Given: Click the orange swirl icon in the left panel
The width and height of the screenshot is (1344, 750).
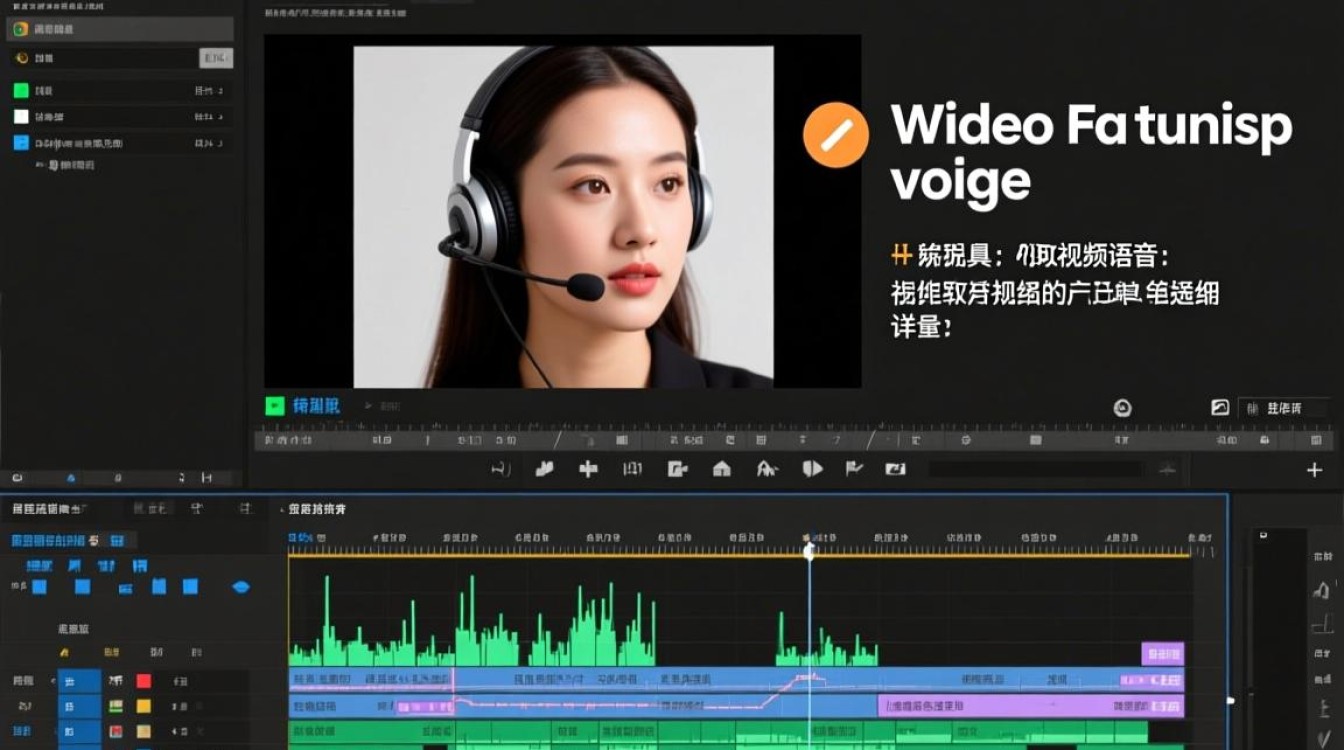Looking at the screenshot, I should [21, 59].
